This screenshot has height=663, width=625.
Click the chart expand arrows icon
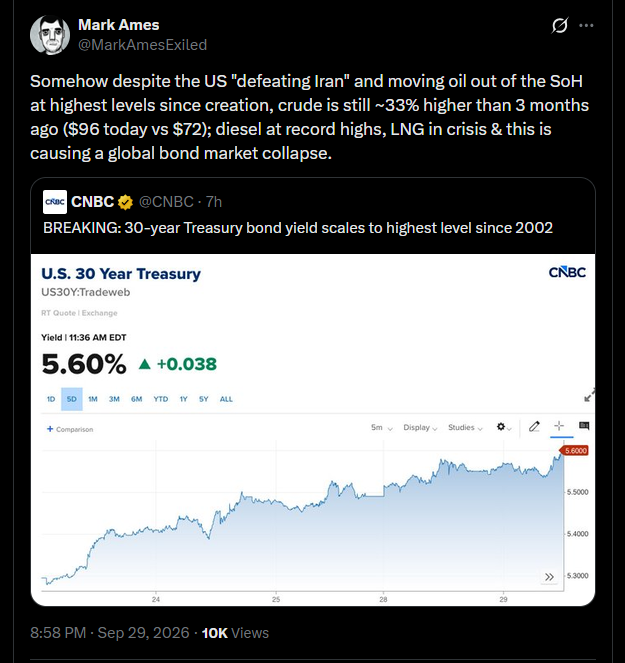(589, 395)
